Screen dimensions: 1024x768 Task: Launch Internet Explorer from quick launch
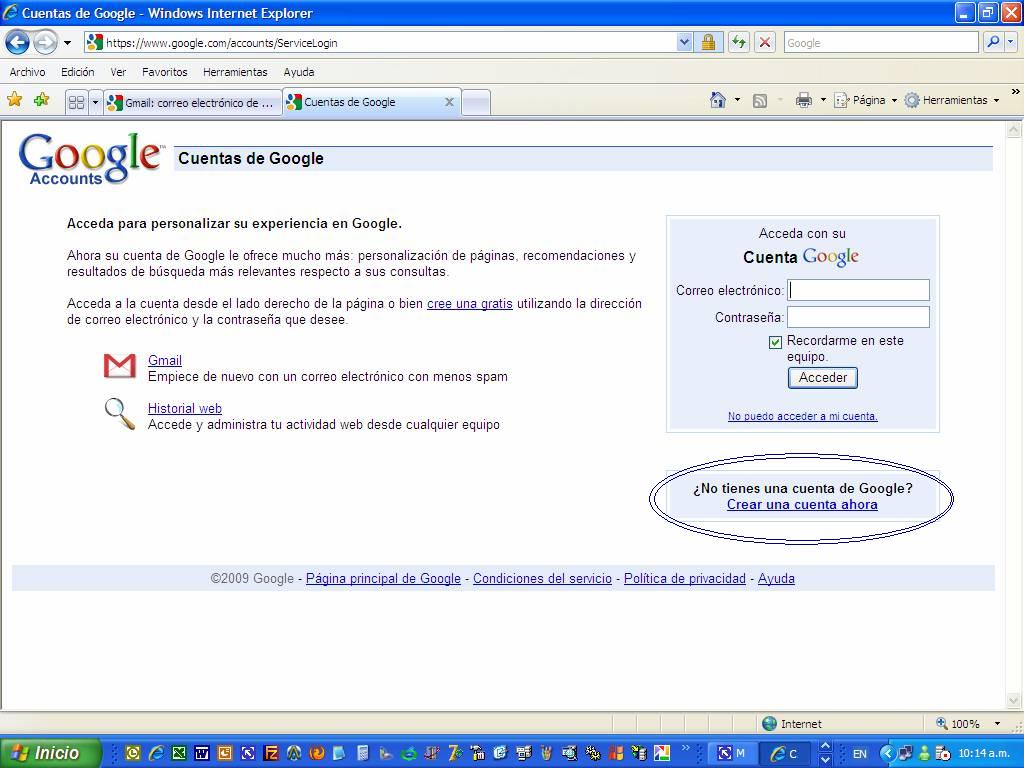pos(156,753)
